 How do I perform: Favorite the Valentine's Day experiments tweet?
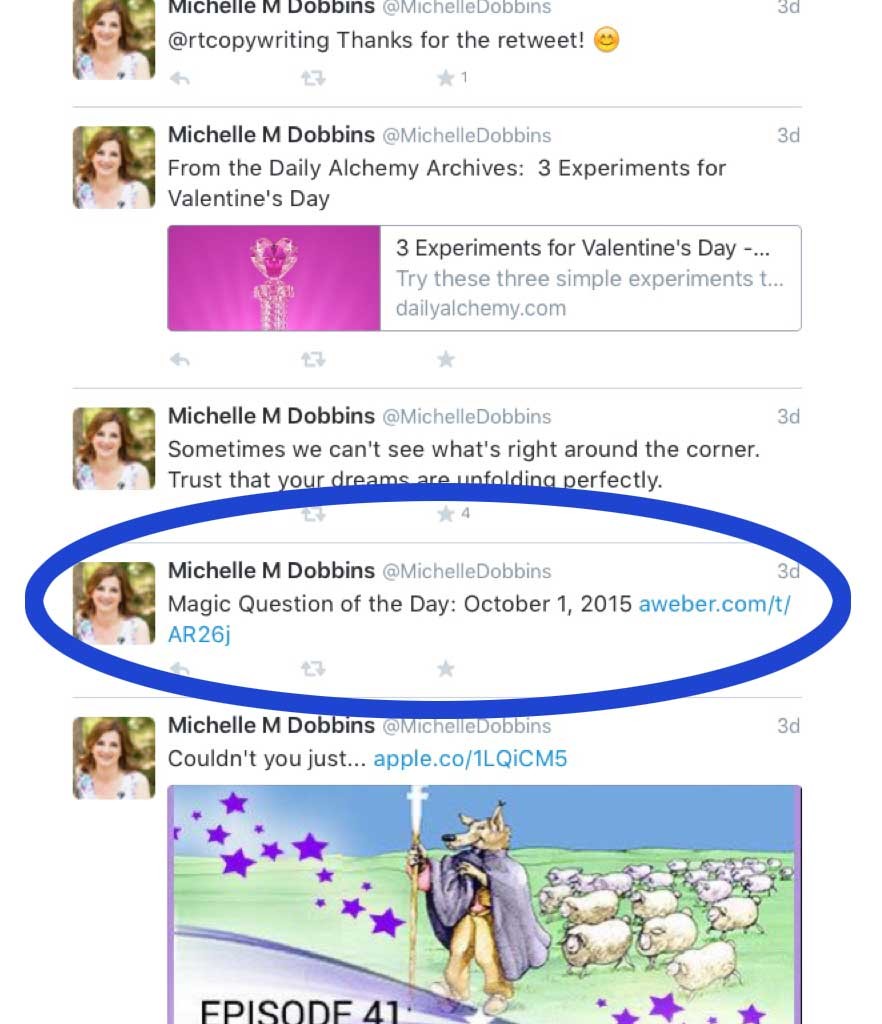tap(446, 359)
